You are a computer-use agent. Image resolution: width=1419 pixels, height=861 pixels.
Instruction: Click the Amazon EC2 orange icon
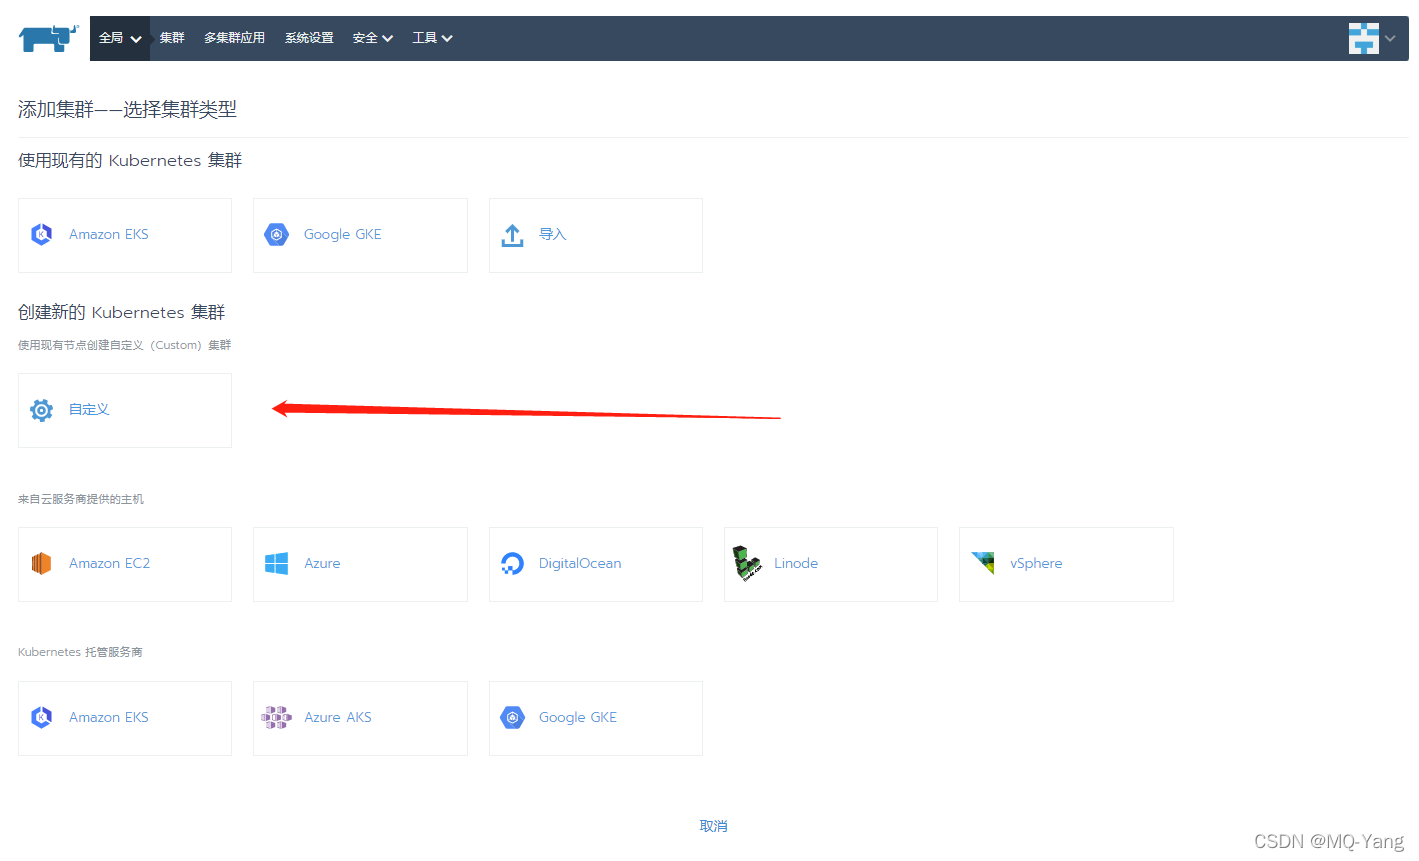coord(41,564)
